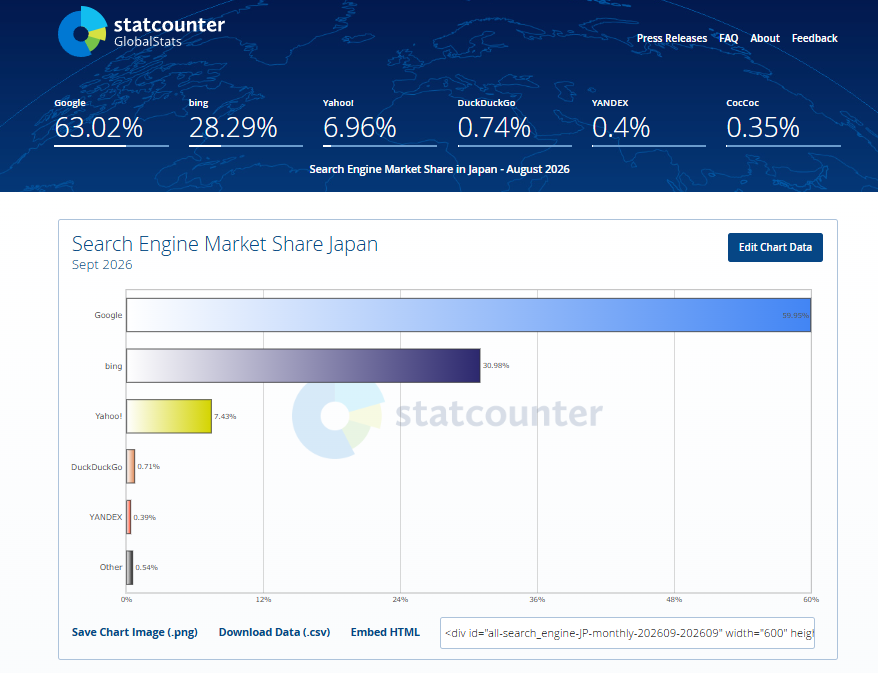Click the DuckDuckGo 0.74% header stat
The height and width of the screenshot is (673, 878).
(514, 122)
